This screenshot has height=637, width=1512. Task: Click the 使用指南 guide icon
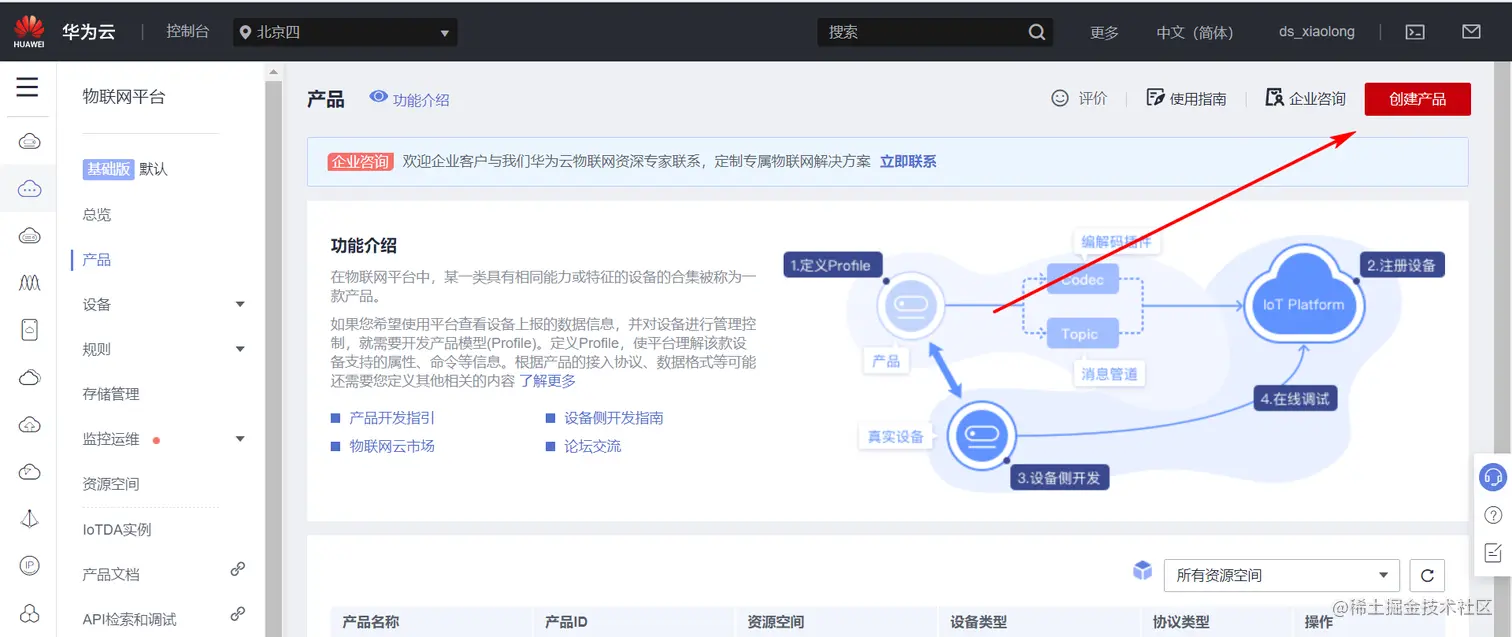(1156, 98)
